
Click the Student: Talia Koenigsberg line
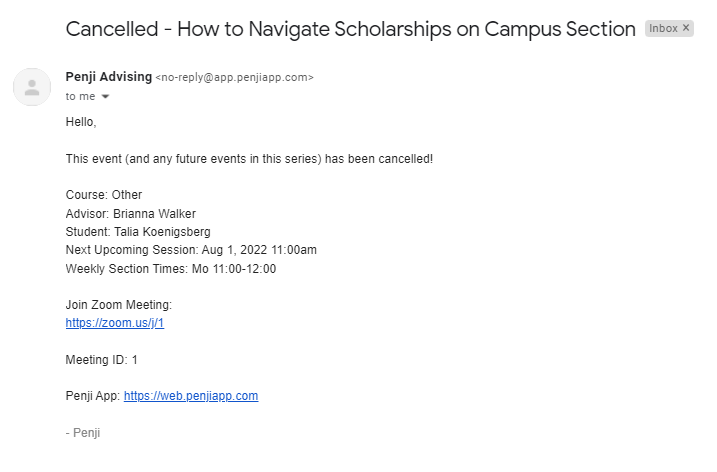click(x=138, y=232)
